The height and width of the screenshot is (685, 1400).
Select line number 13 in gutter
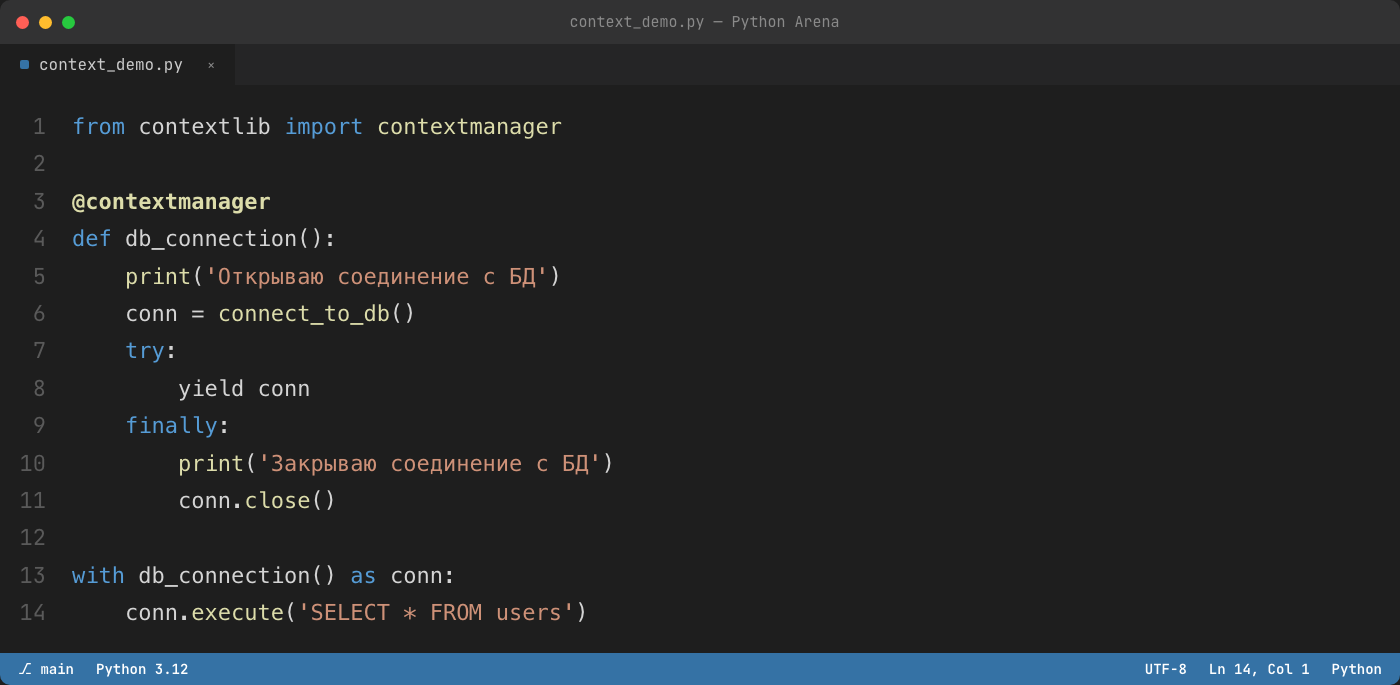tap(33, 576)
